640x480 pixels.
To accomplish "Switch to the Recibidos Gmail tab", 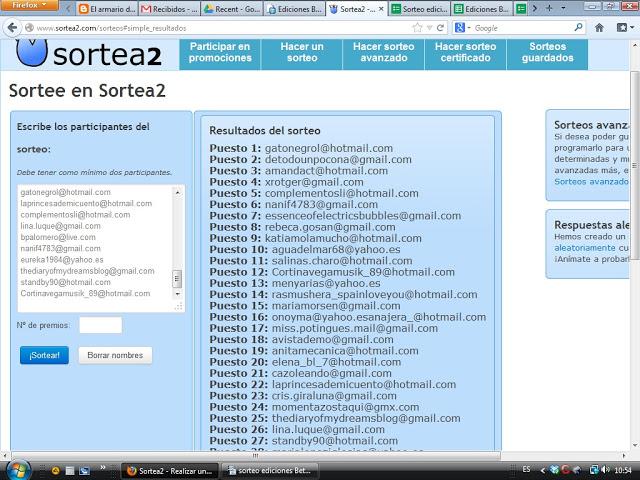I will tap(169, 9).
